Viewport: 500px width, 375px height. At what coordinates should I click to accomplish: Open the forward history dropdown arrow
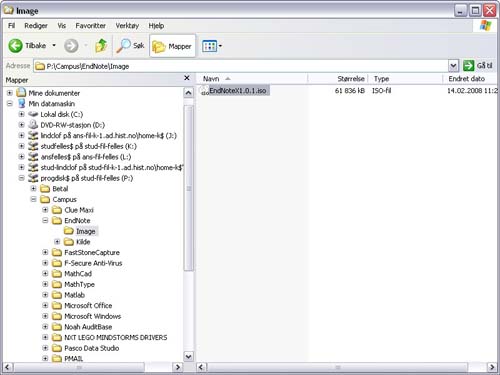click(x=86, y=45)
